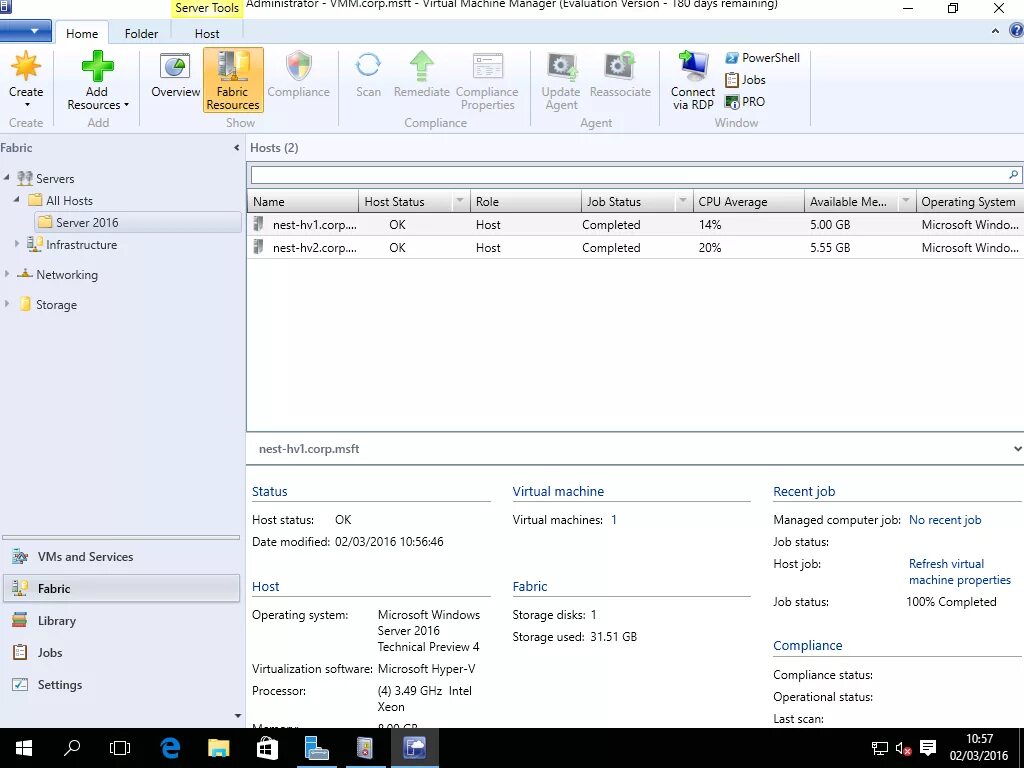Open the Library workspace
The height and width of the screenshot is (768, 1024).
coord(121,620)
